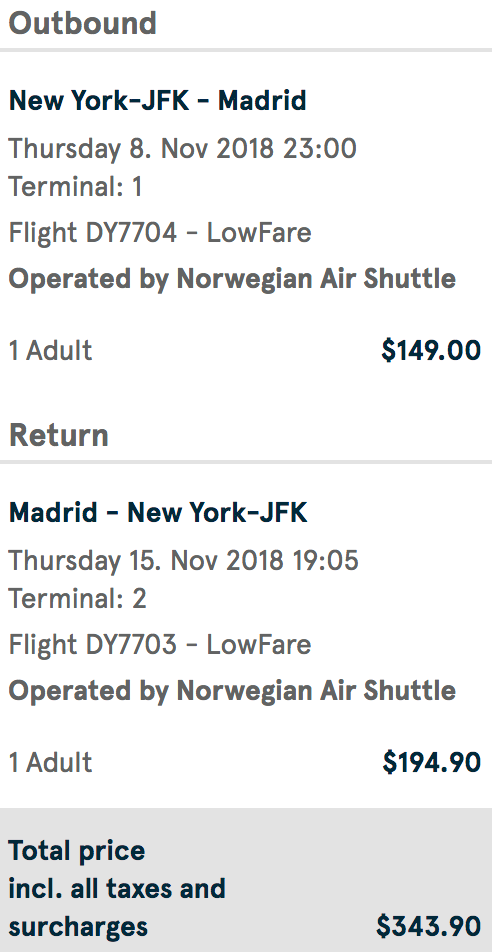Select the $343.90 total amount

click(x=428, y=926)
